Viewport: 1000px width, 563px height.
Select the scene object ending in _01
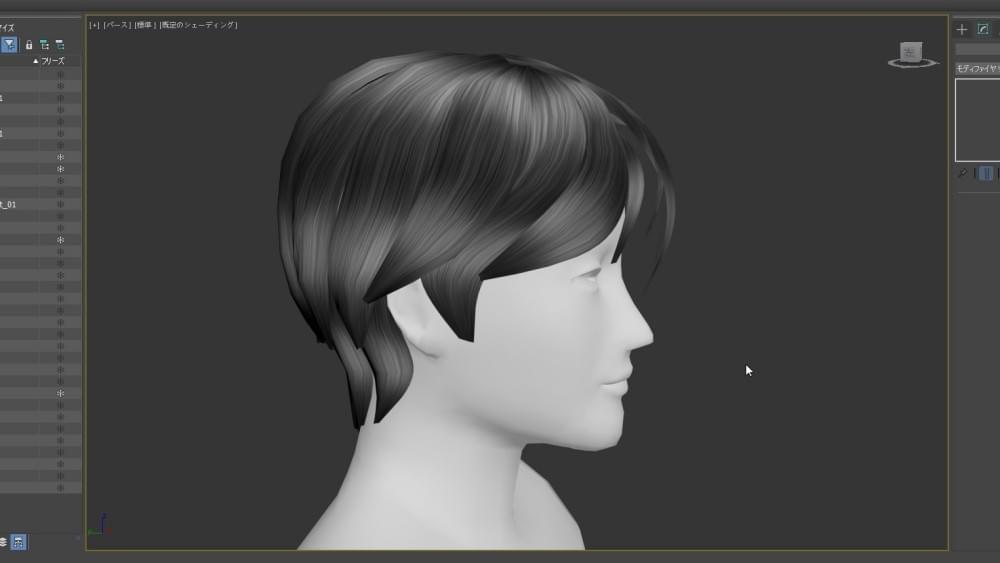pos(9,205)
